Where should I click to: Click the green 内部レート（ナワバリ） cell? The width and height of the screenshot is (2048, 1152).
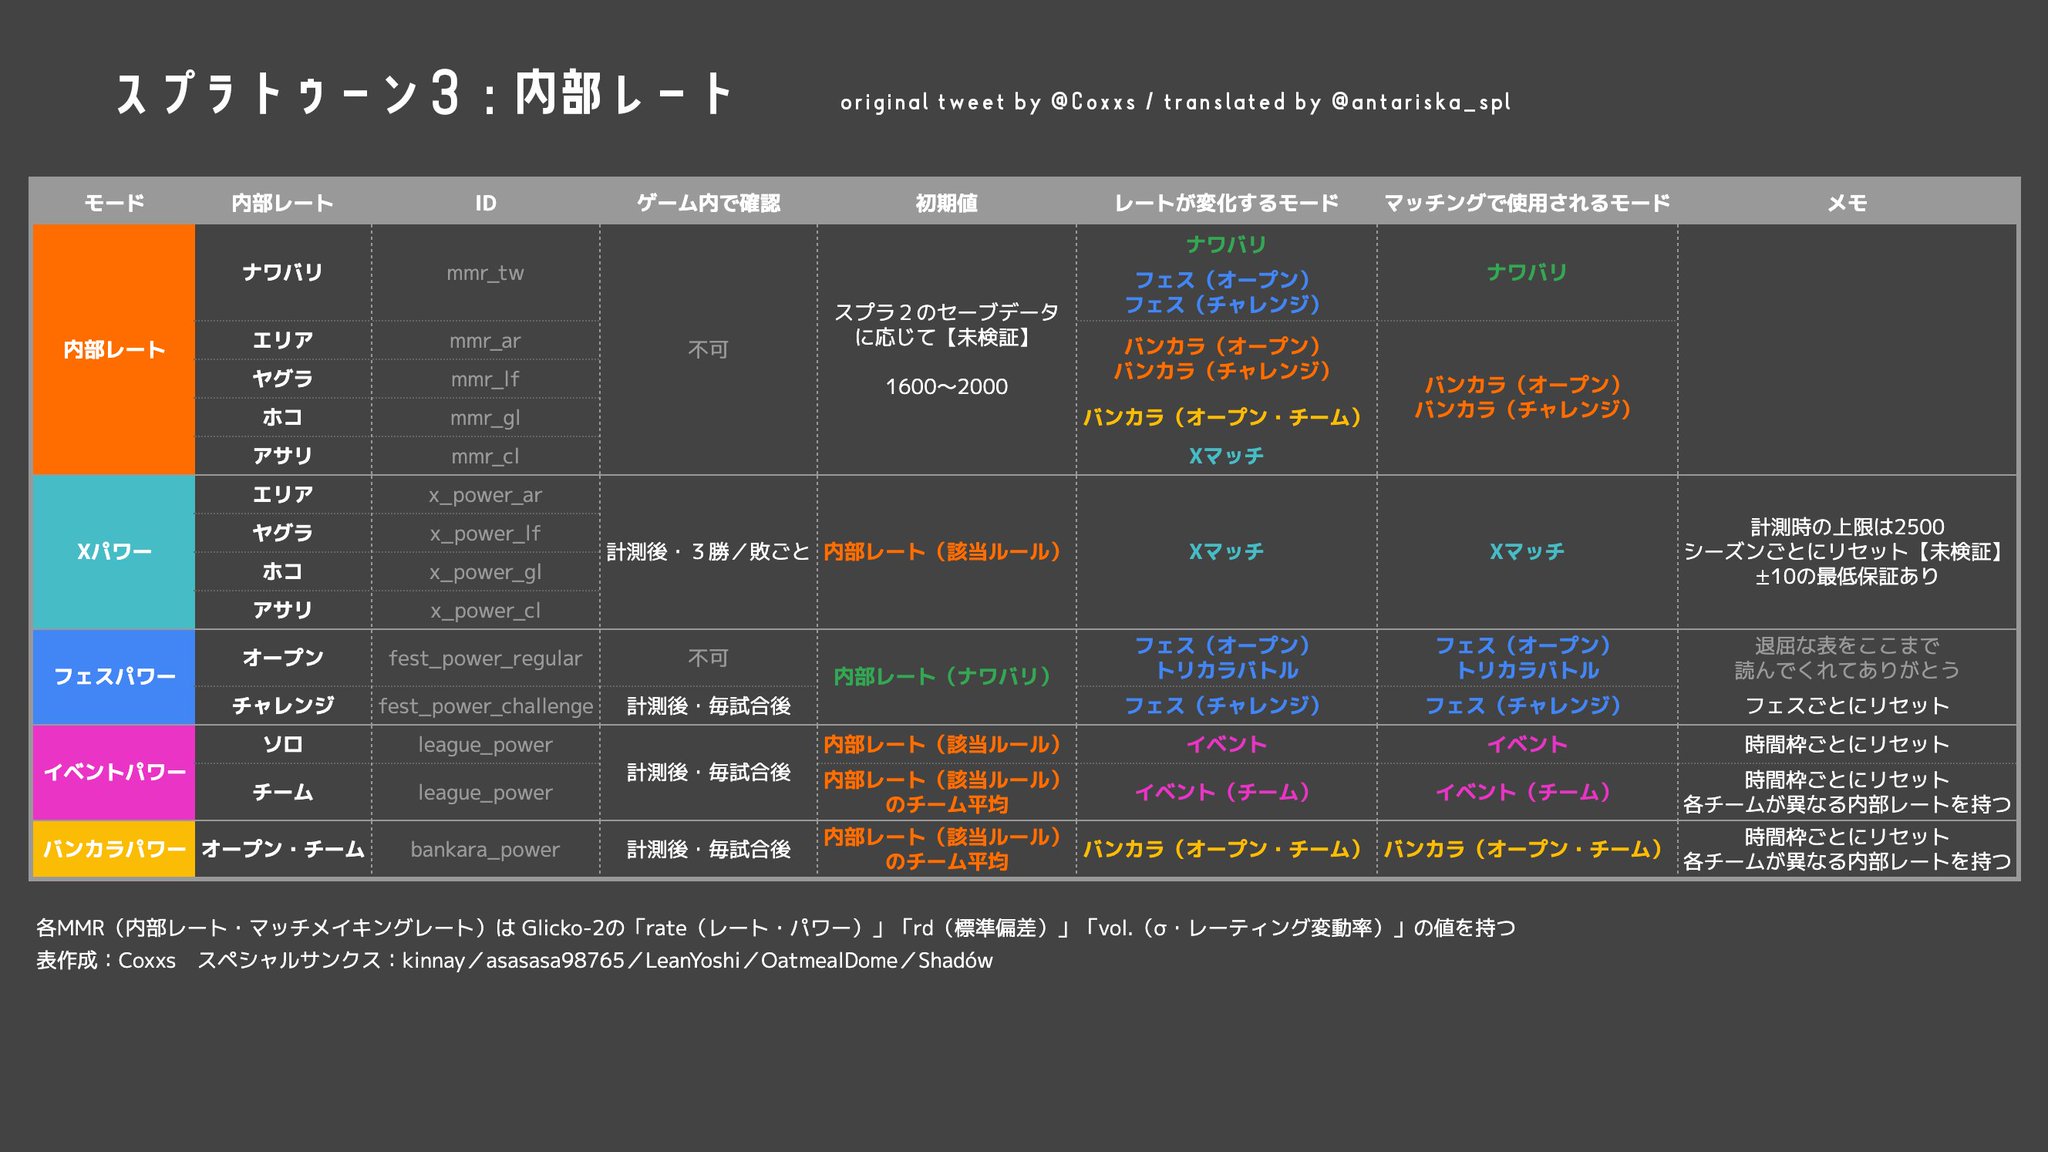[x=946, y=677]
